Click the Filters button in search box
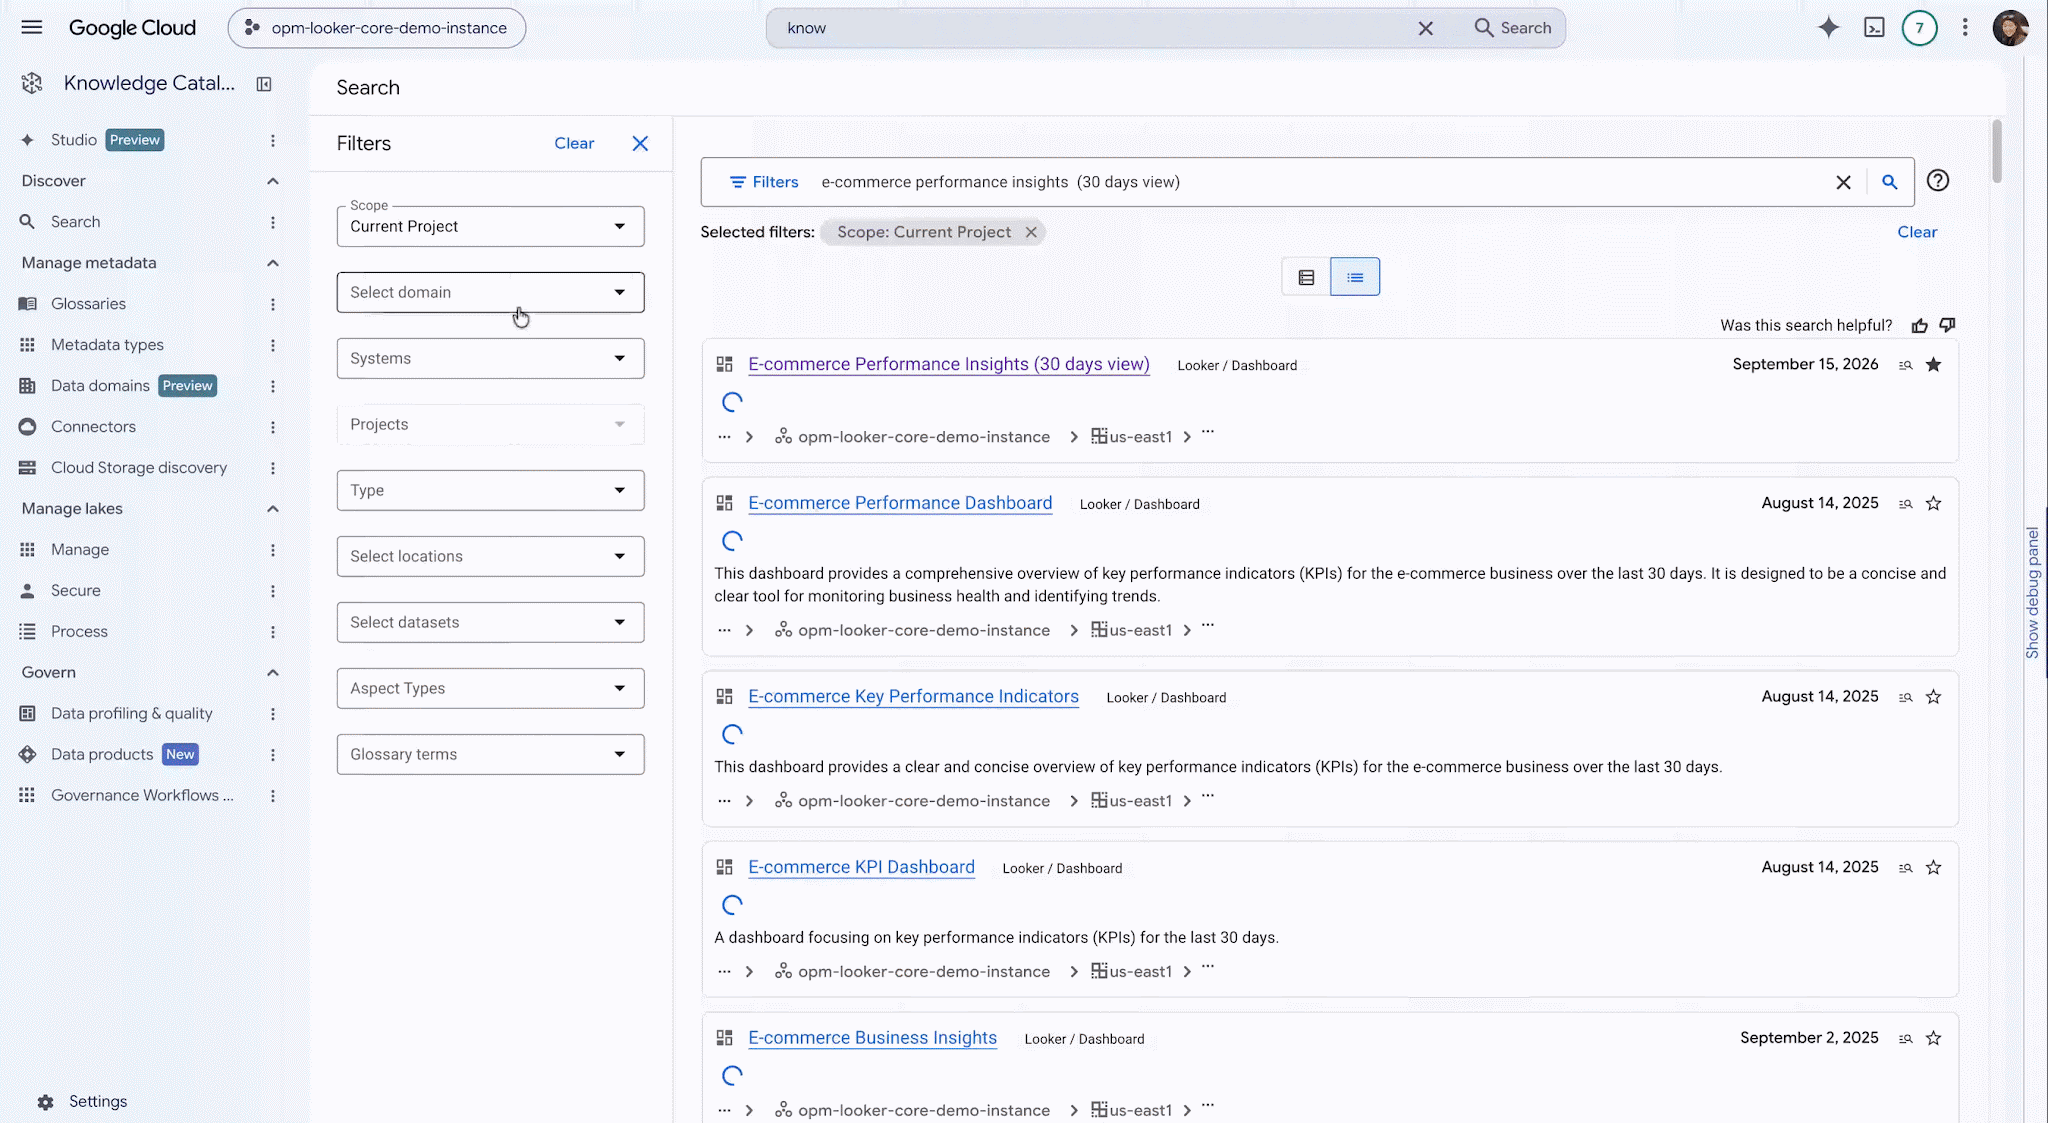 click(x=763, y=182)
